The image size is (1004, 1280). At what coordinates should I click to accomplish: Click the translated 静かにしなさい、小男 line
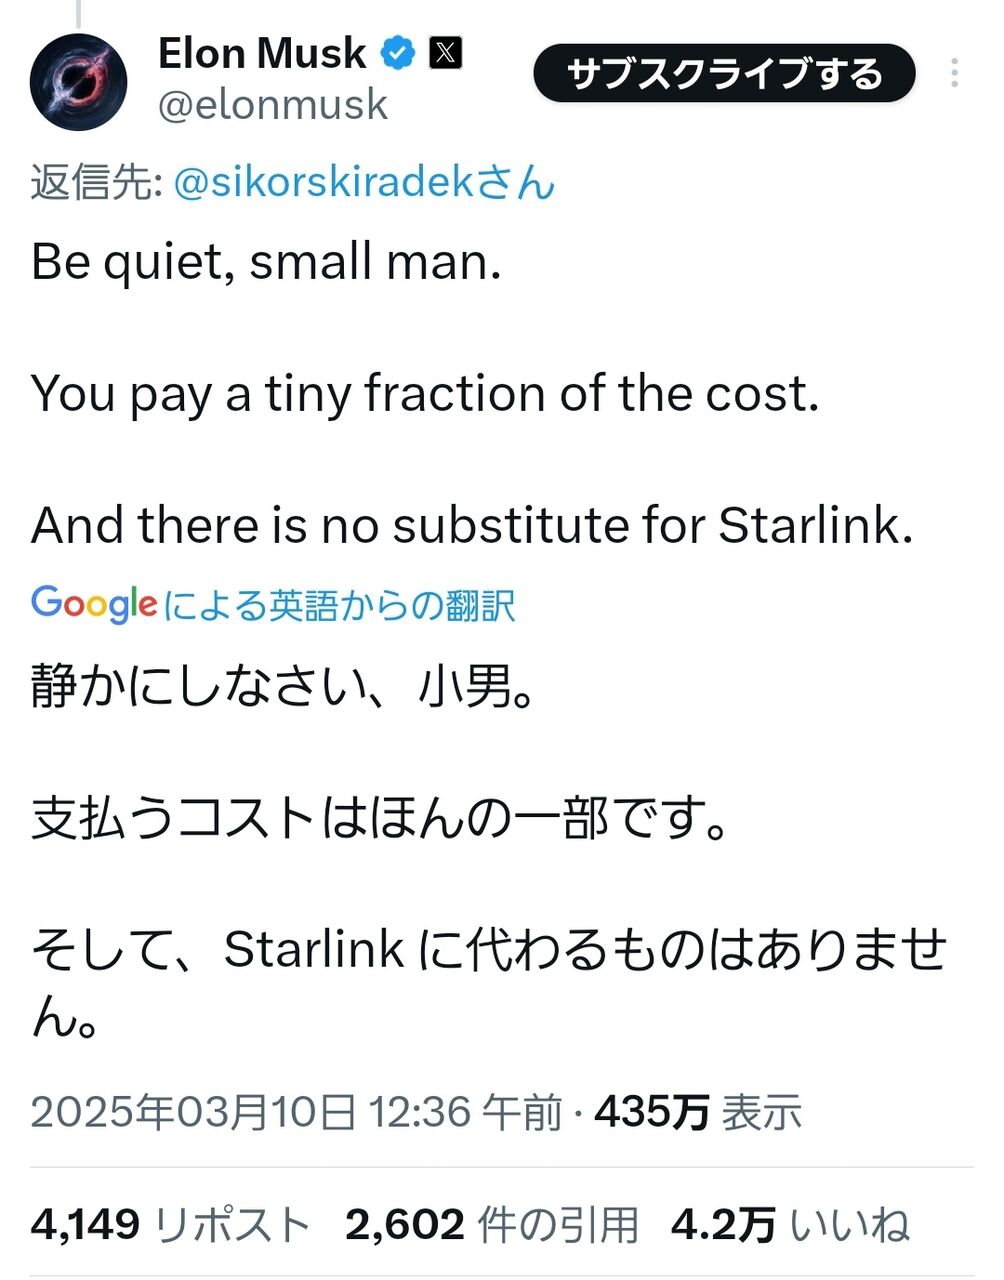click(284, 687)
